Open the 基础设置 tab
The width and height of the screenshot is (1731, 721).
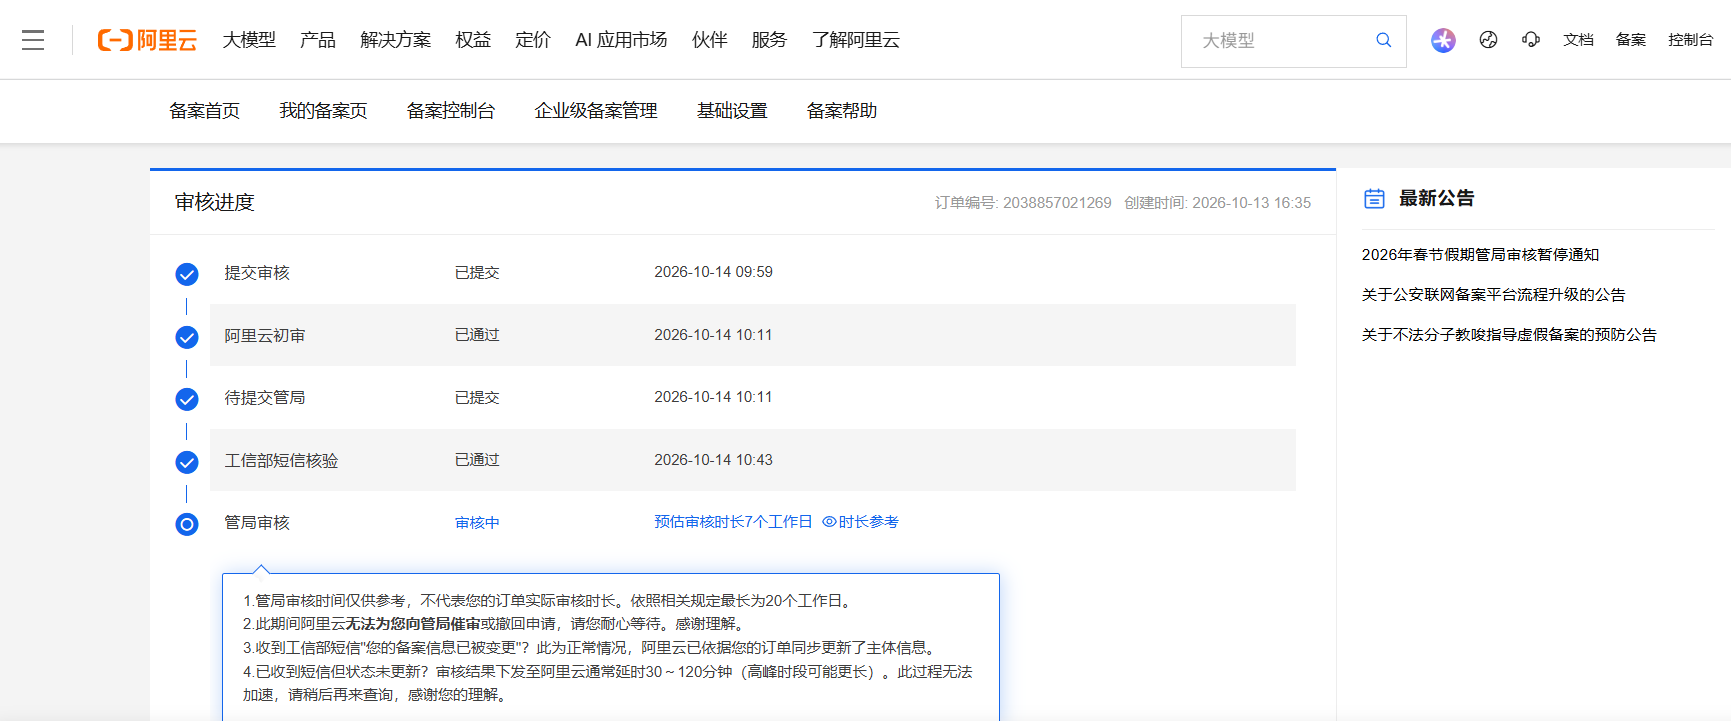coord(732,111)
